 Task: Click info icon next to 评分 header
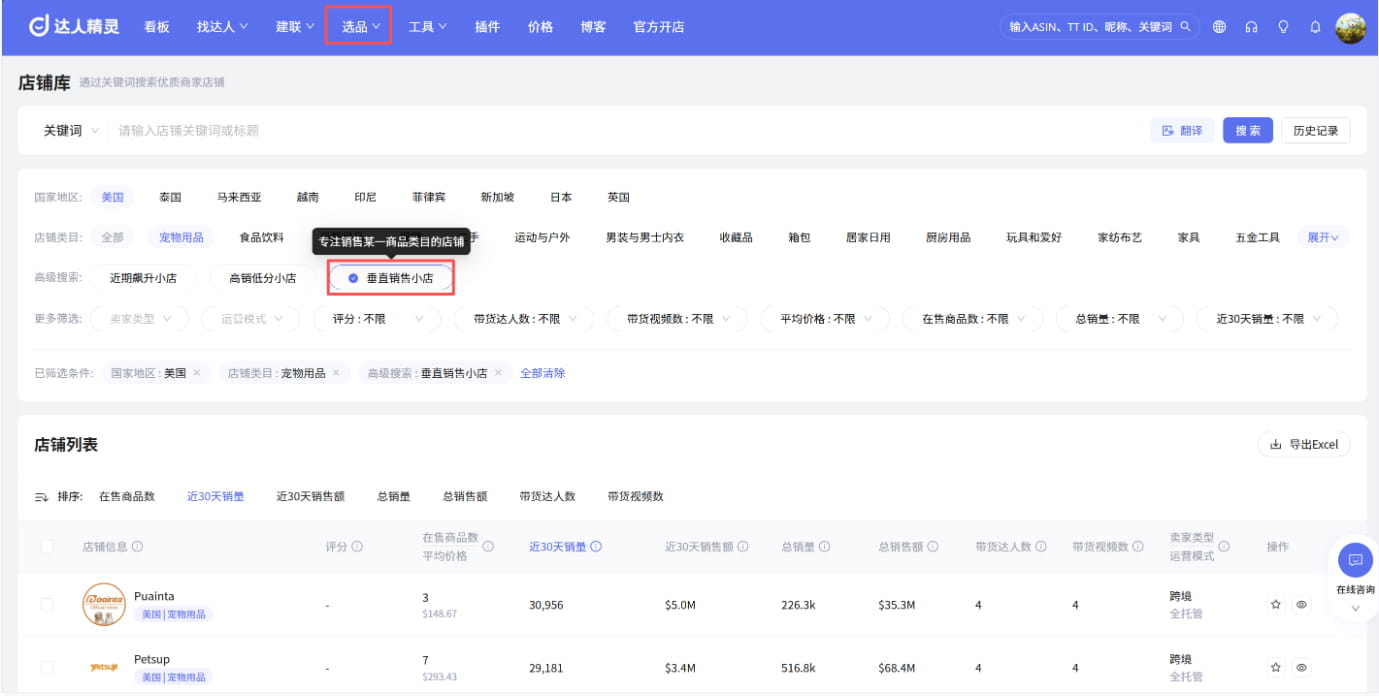click(357, 547)
